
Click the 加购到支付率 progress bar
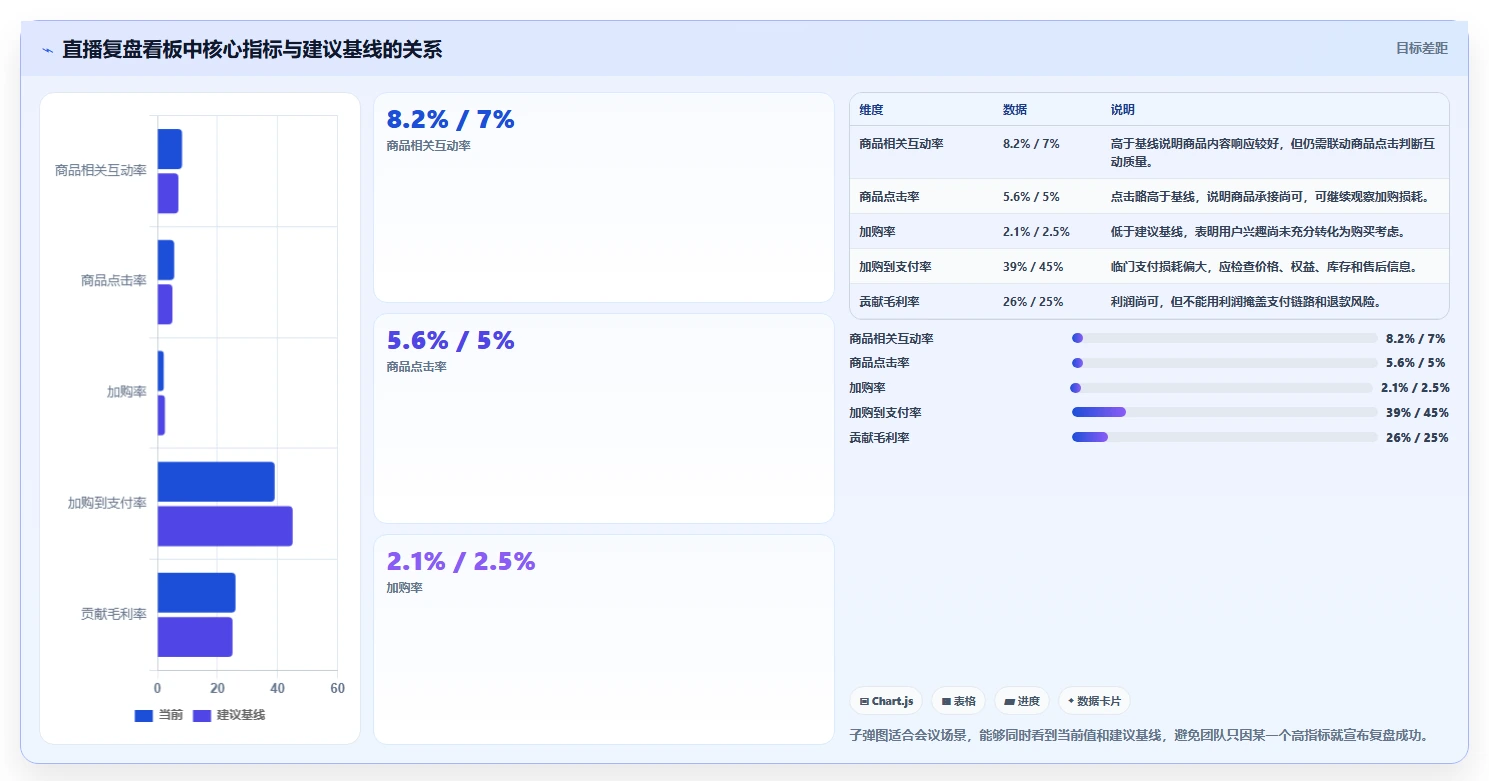click(x=1225, y=412)
